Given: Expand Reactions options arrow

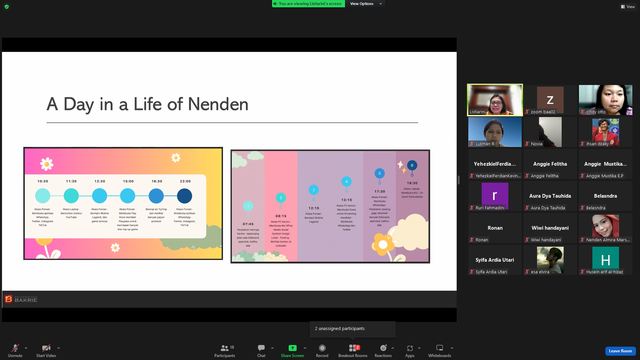Looking at the screenshot, I should 393,348.
